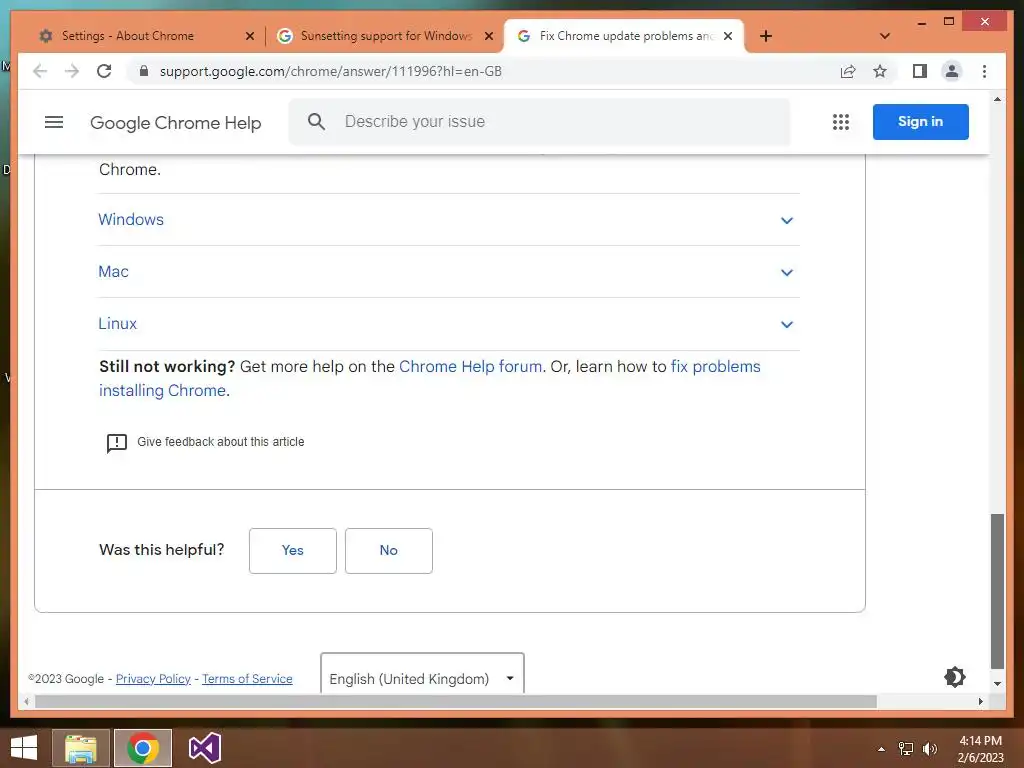Click the search magnifier icon
The height and width of the screenshot is (768, 1024).
click(316, 121)
